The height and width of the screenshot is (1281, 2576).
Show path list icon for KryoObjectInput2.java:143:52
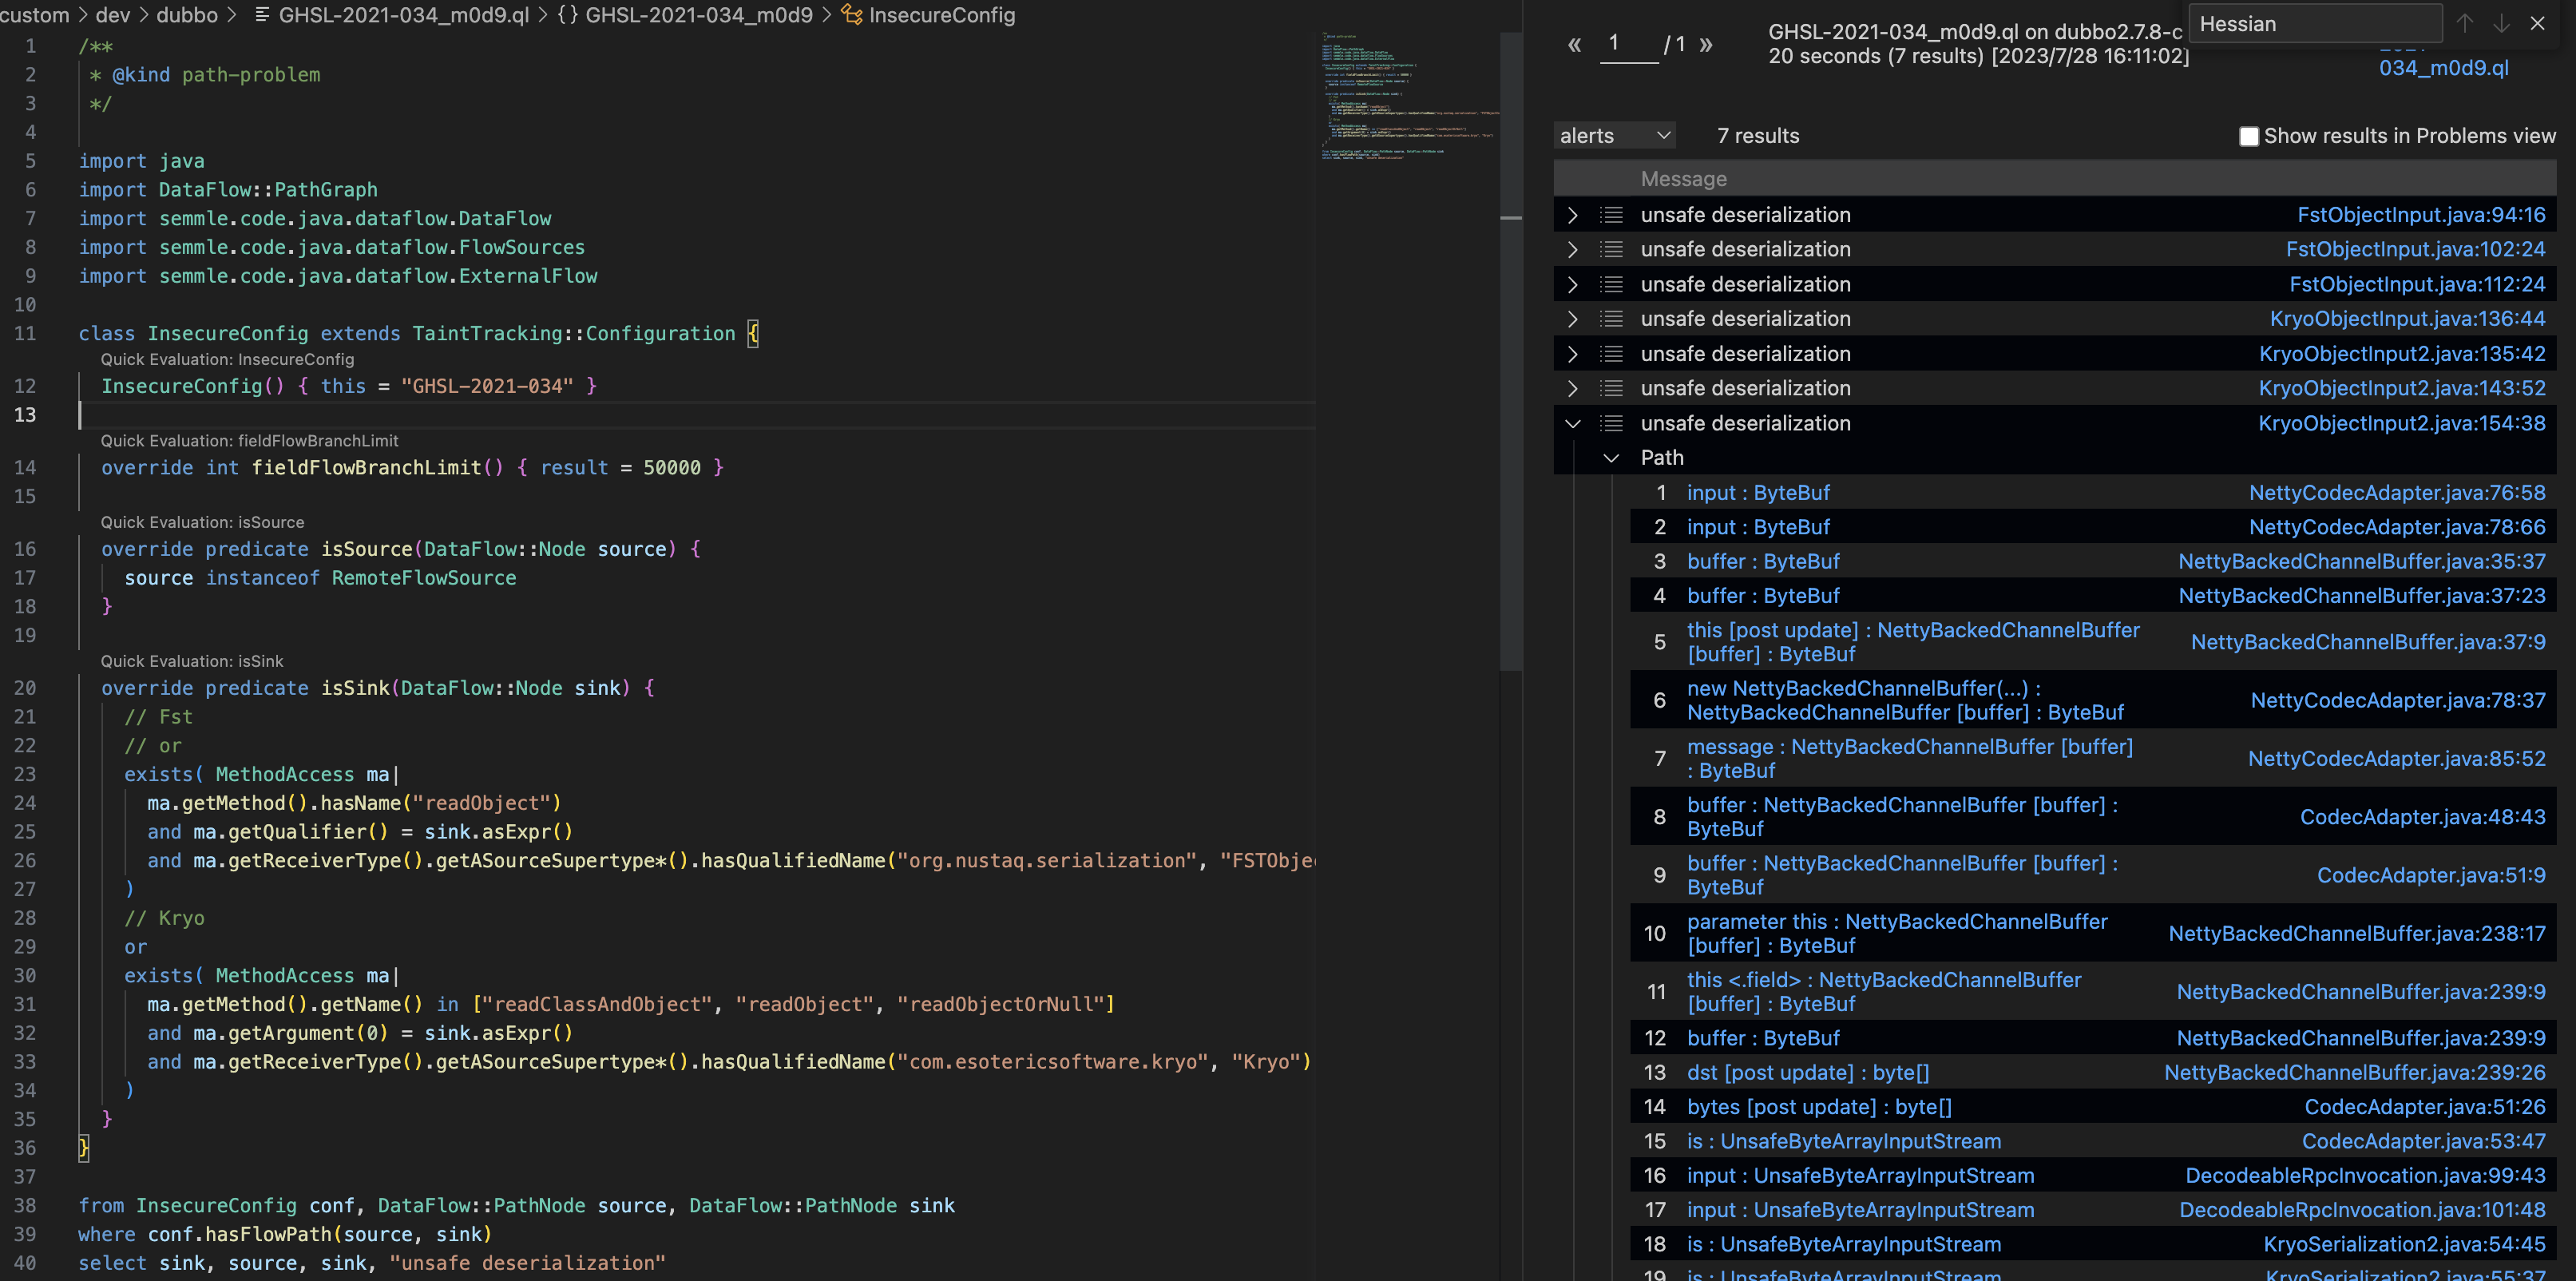[x=1611, y=388]
